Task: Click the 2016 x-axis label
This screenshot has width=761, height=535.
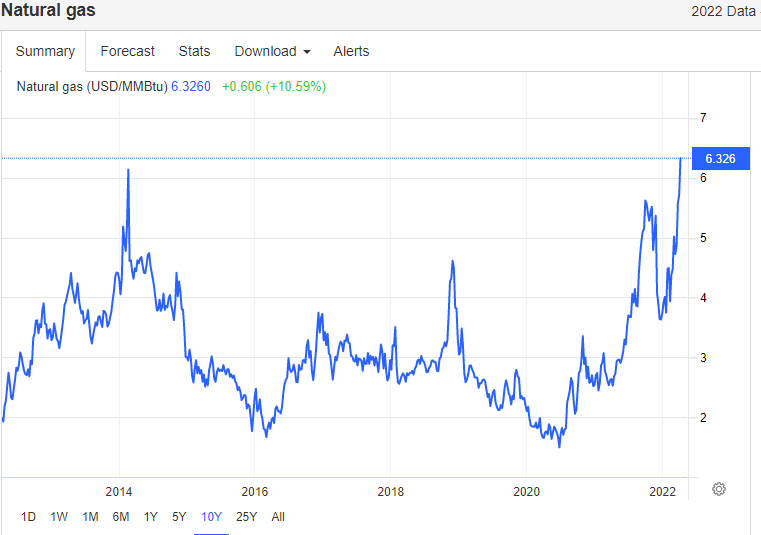Action: point(255,491)
